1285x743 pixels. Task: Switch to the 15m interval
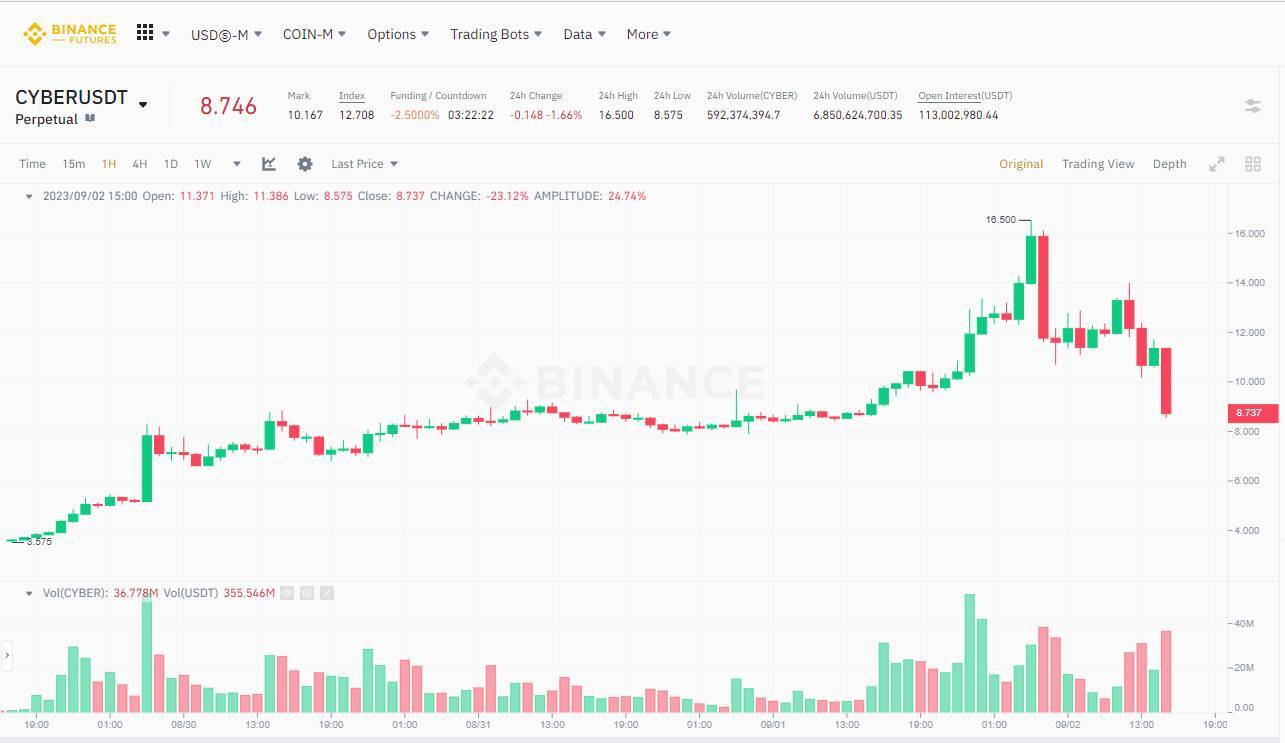(x=73, y=164)
